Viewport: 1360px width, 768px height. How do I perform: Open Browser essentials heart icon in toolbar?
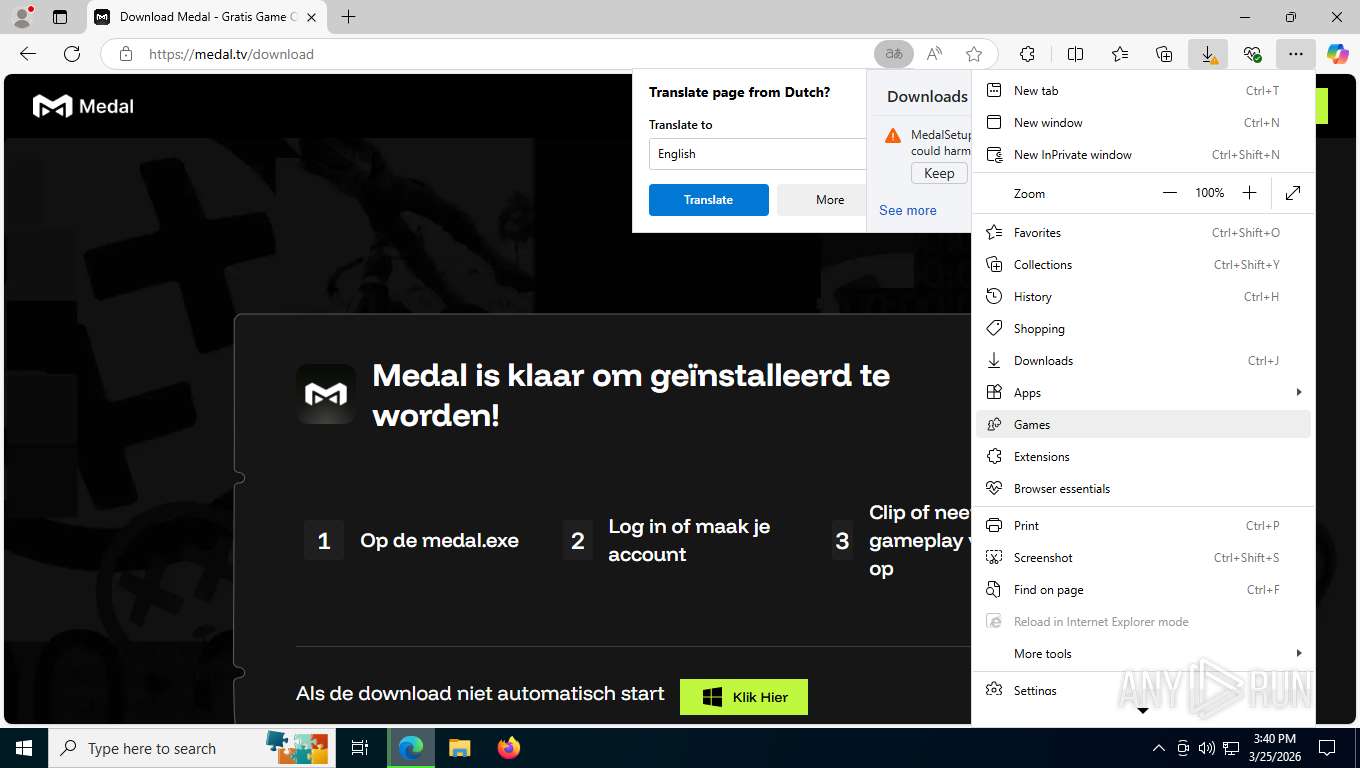[1252, 54]
